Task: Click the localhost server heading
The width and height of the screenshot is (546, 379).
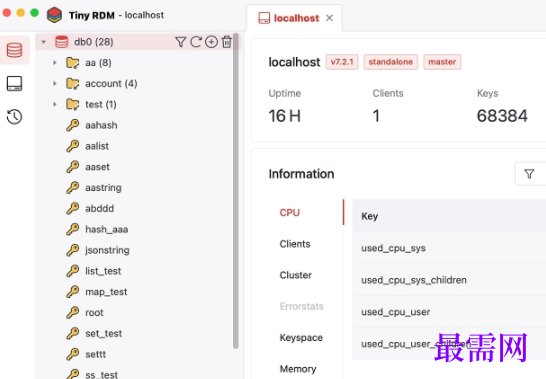Action: (294, 62)
